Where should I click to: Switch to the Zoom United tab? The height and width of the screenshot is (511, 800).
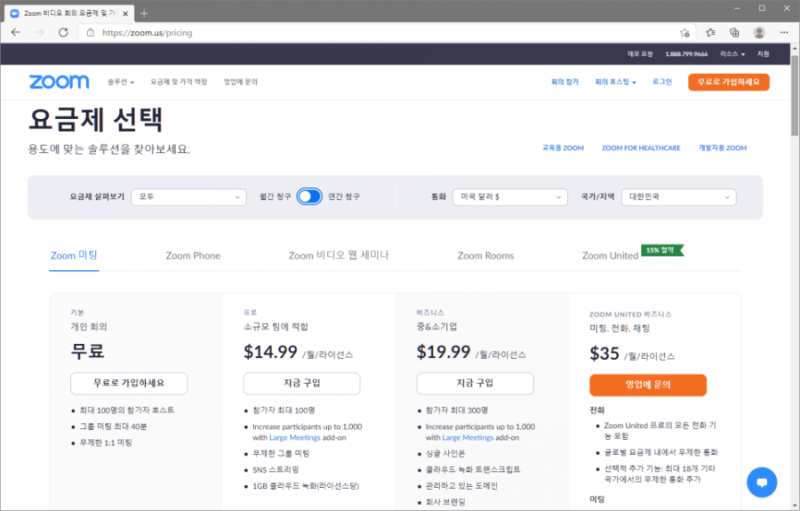[610, 256]
